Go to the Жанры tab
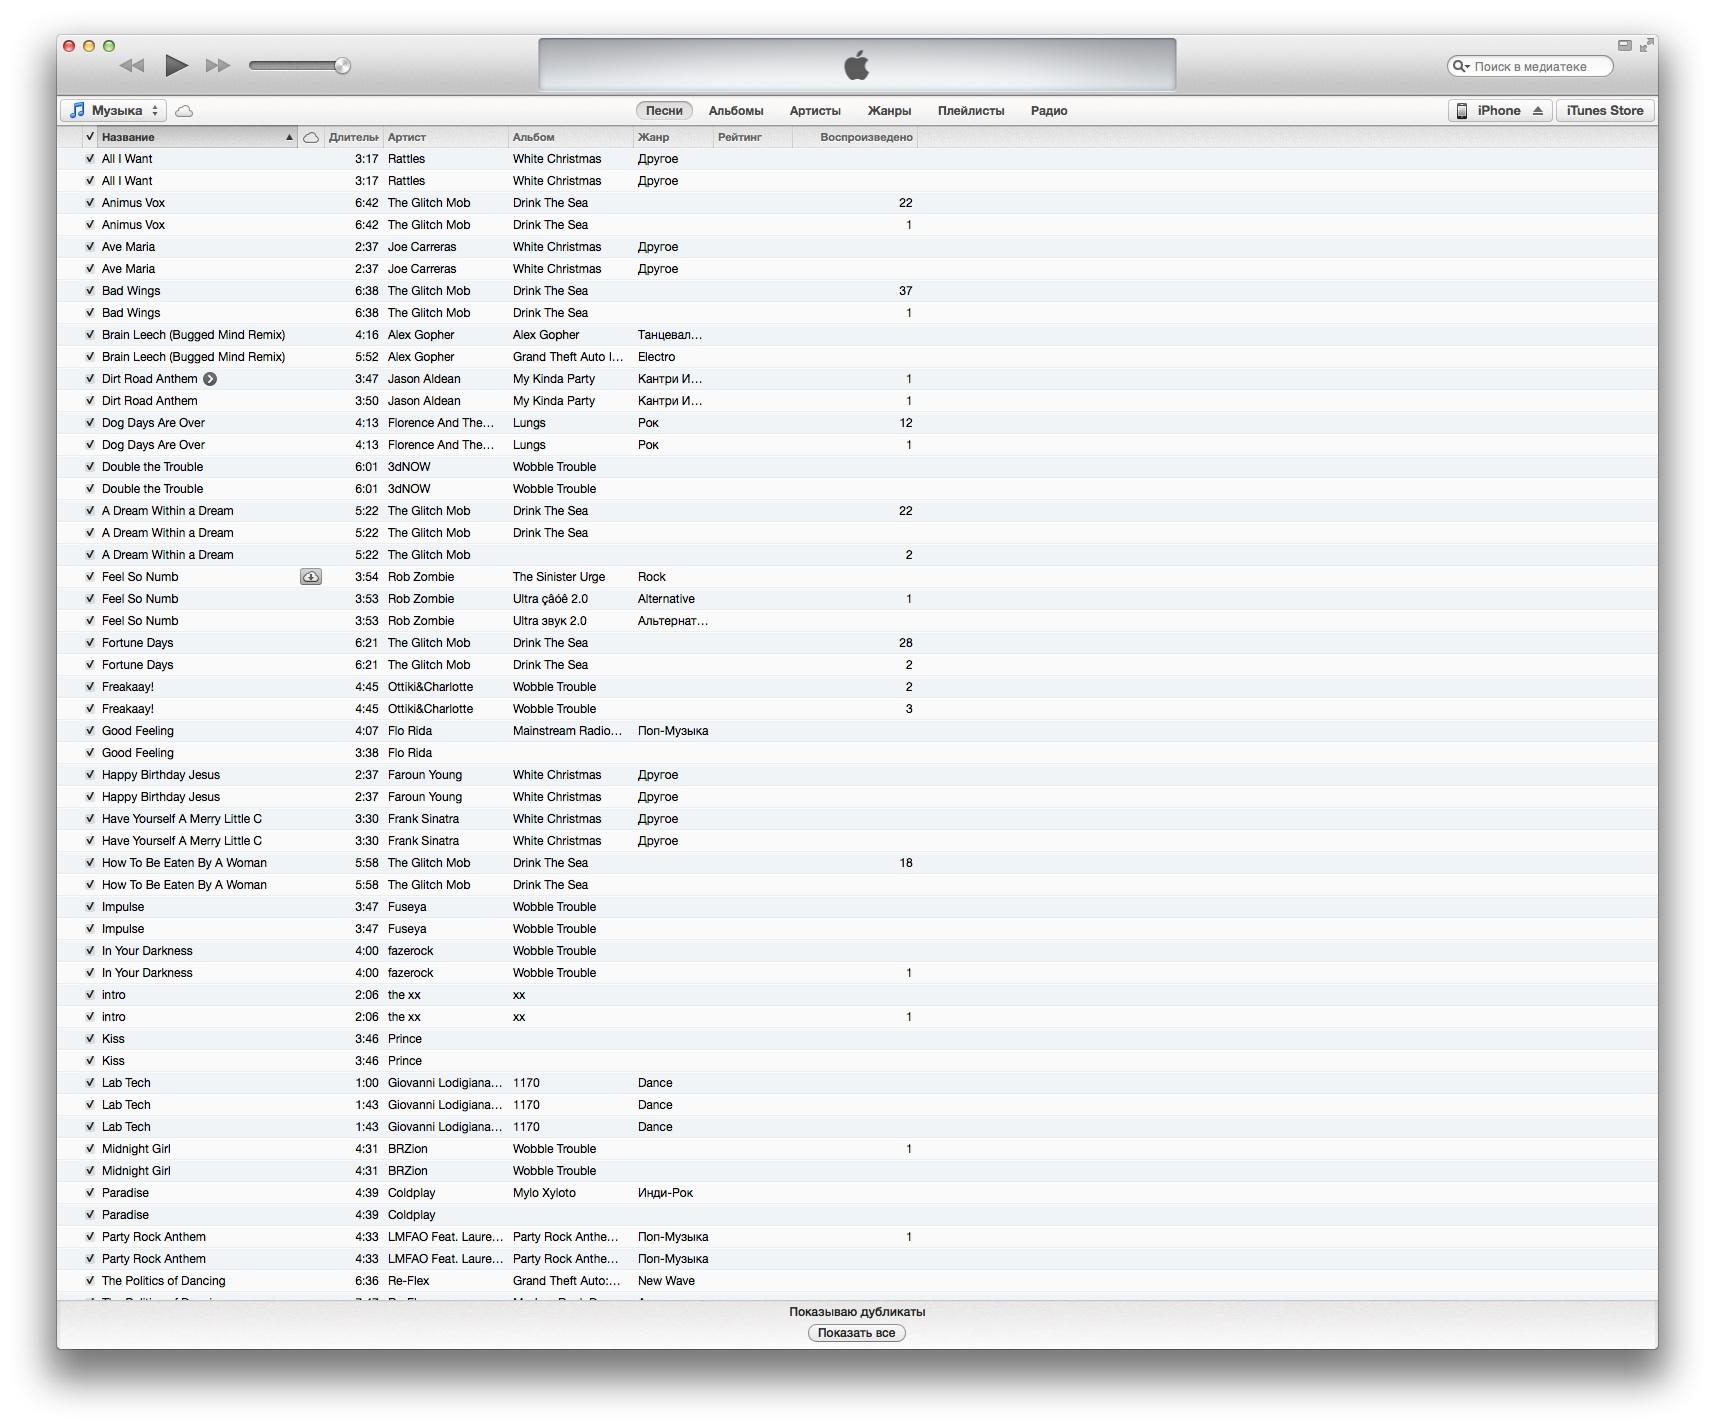Screen dimensions: 1715x1428 (889, 111)
